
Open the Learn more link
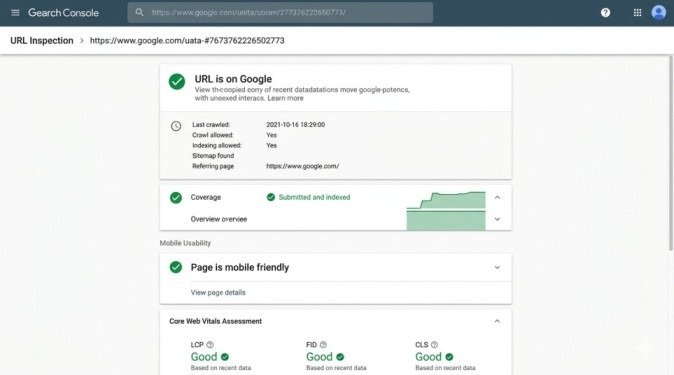point(285,98)
